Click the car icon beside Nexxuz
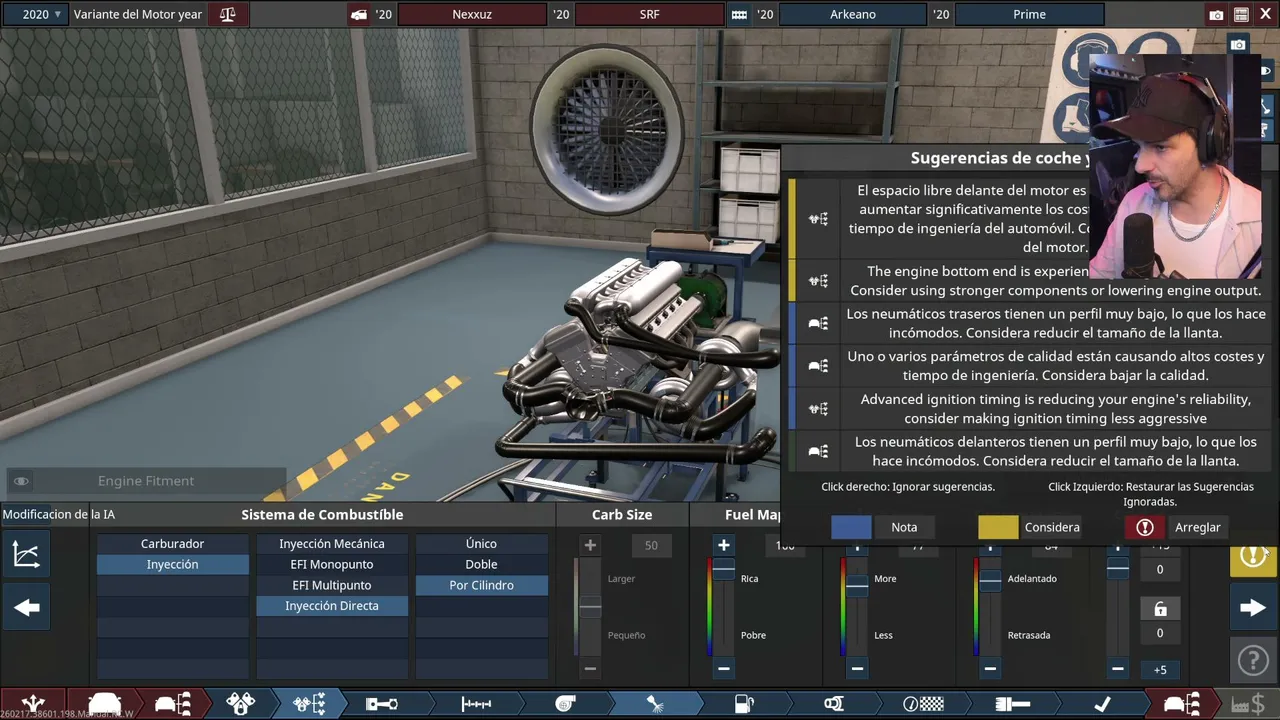1280x720 pixels. tap(359, 15)
